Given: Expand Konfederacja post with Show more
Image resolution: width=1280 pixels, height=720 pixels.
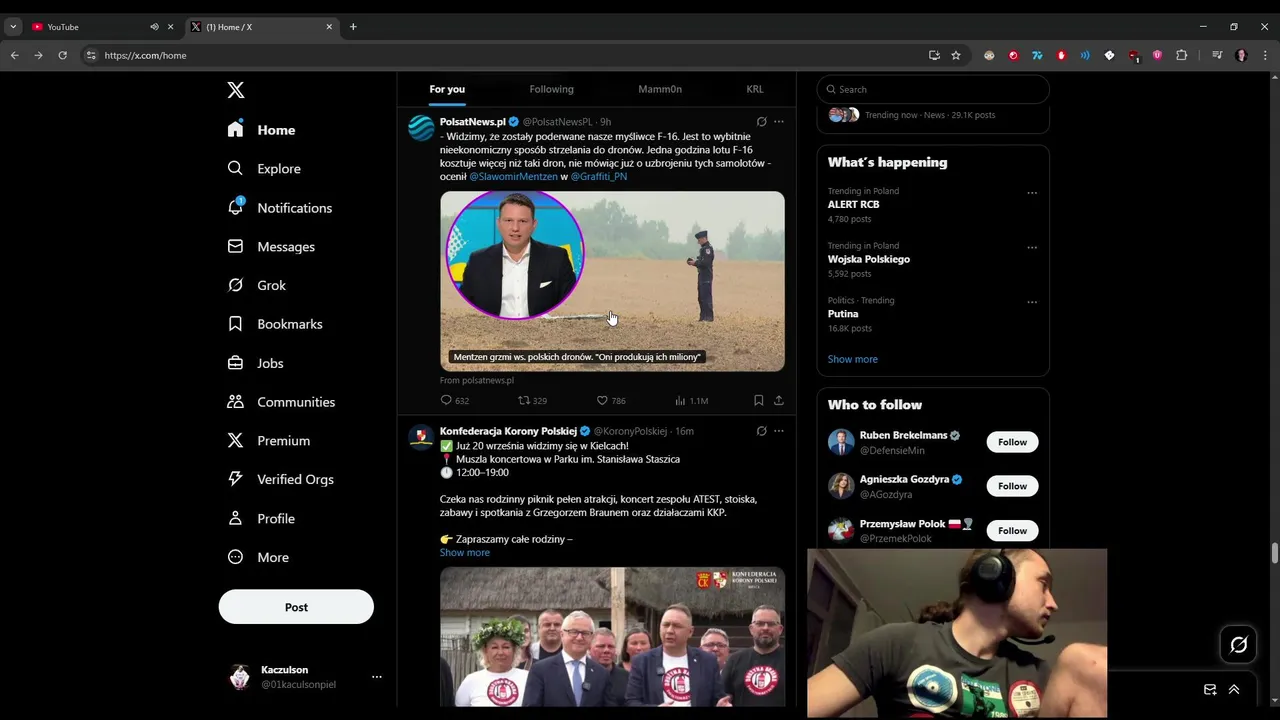Looking at the screenshot, I should [465, 553].
